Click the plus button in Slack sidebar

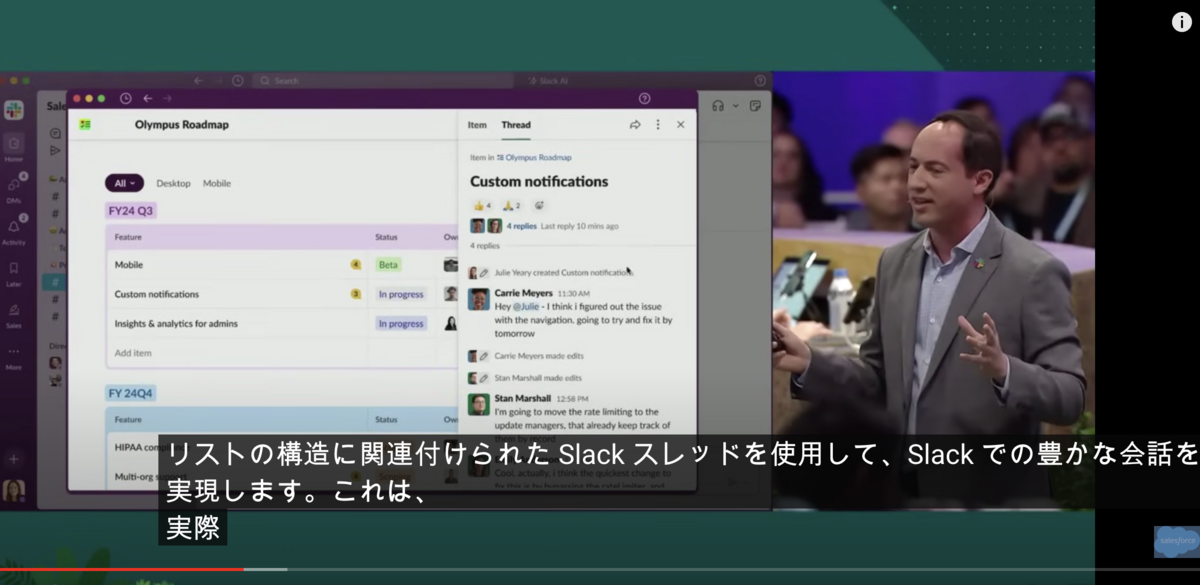(x=14, y=458)
